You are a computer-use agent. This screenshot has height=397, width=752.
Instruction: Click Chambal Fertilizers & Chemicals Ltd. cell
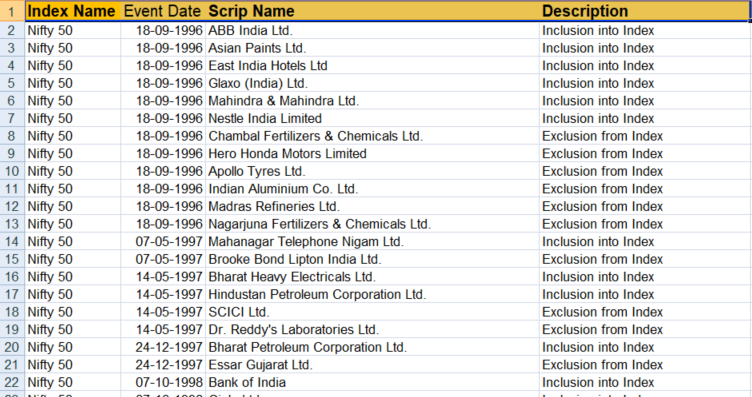click(372, 136)
